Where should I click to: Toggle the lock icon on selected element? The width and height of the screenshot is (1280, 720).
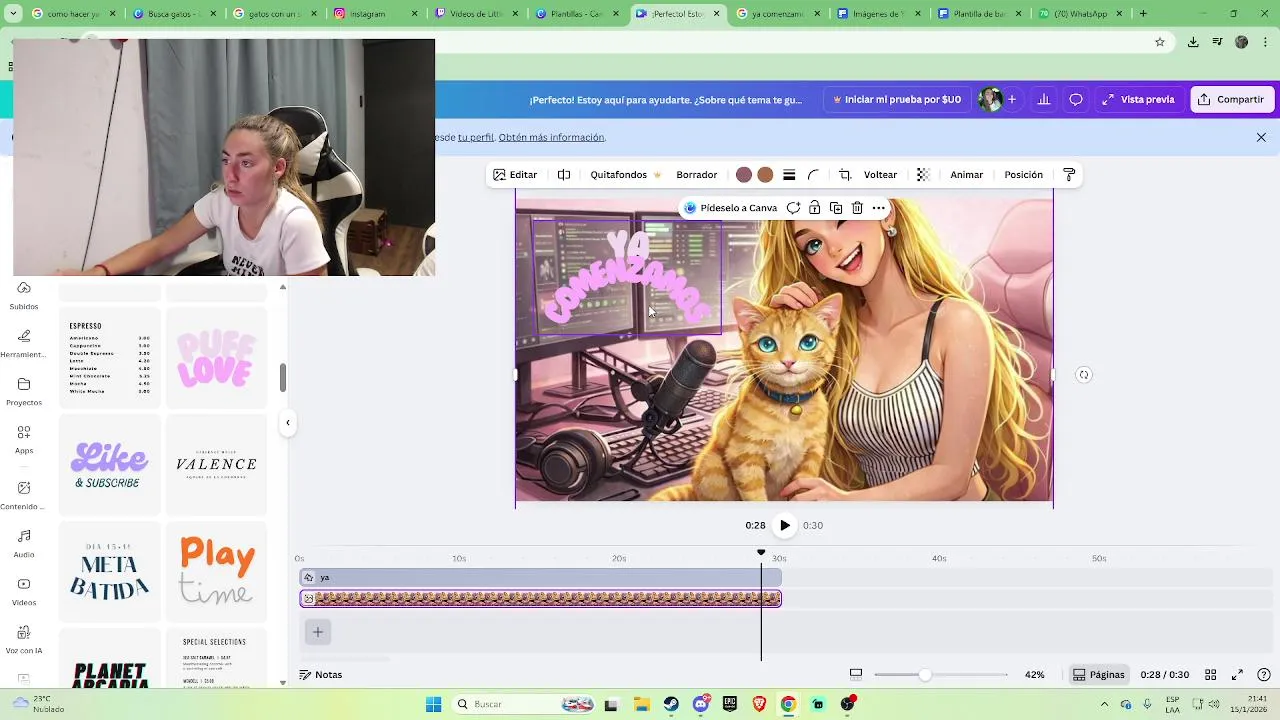tap(815, 208)
